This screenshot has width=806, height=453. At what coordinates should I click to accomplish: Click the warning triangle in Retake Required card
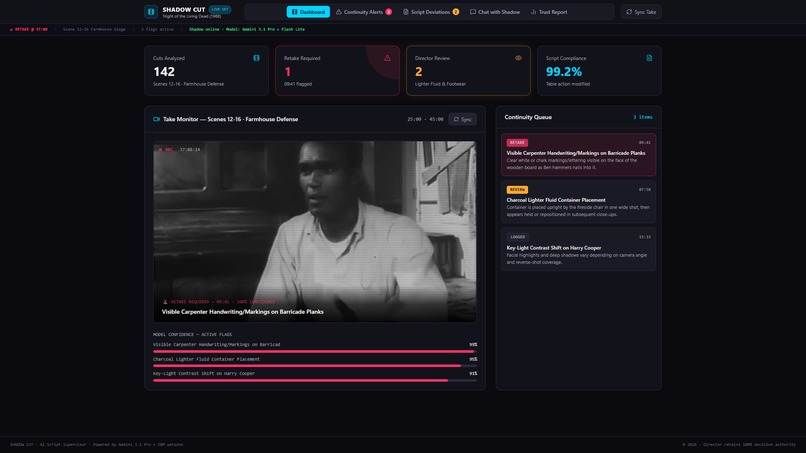[x=387, y=58]
